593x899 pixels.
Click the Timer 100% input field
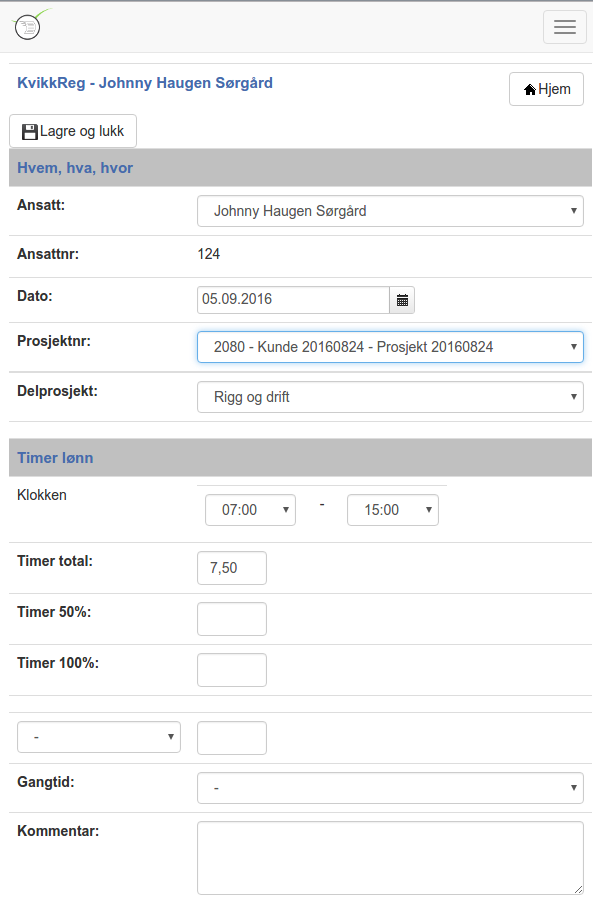pyautogui.click(x=232, y=670)
